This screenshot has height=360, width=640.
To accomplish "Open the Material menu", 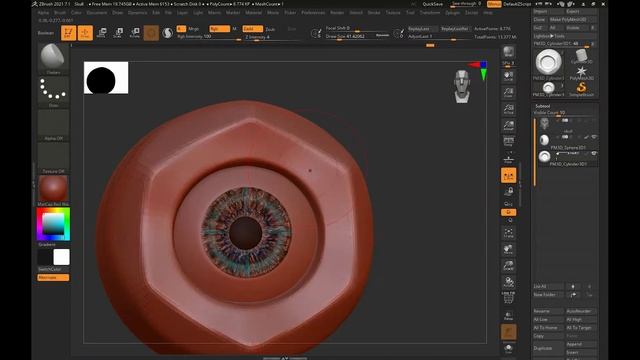I will coord(253,13).
